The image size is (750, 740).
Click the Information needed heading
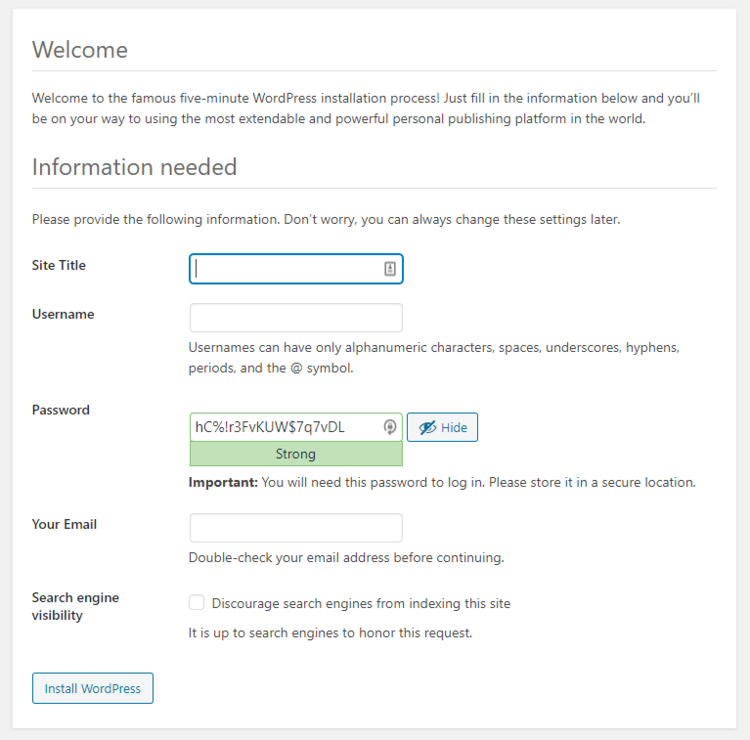(134, 167)
